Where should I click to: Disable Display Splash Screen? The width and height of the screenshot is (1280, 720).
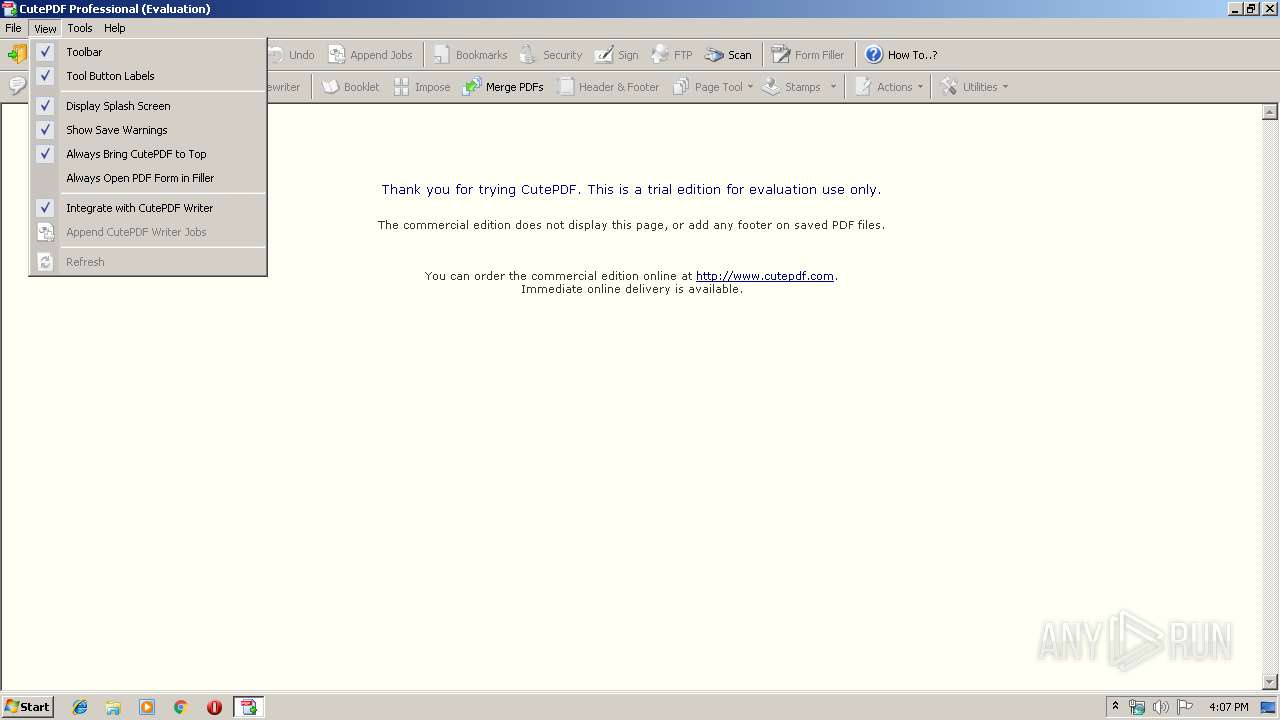click(x=148, y=106)
